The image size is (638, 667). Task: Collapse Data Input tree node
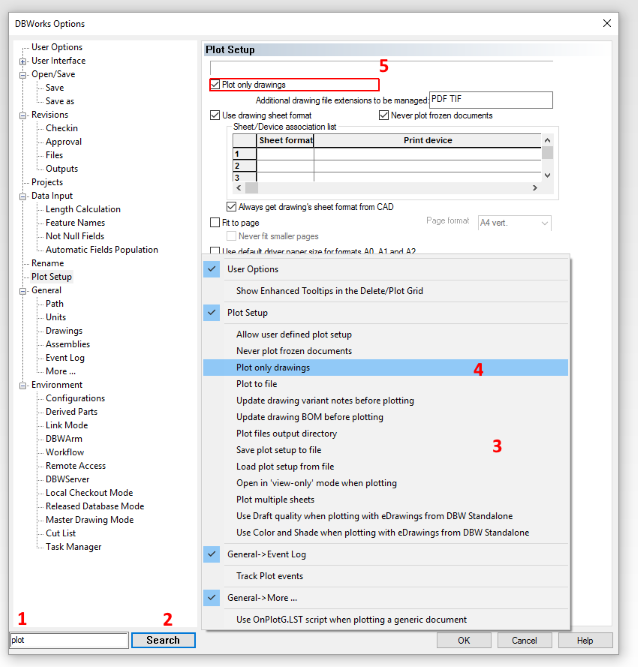(x=23, y=197)
